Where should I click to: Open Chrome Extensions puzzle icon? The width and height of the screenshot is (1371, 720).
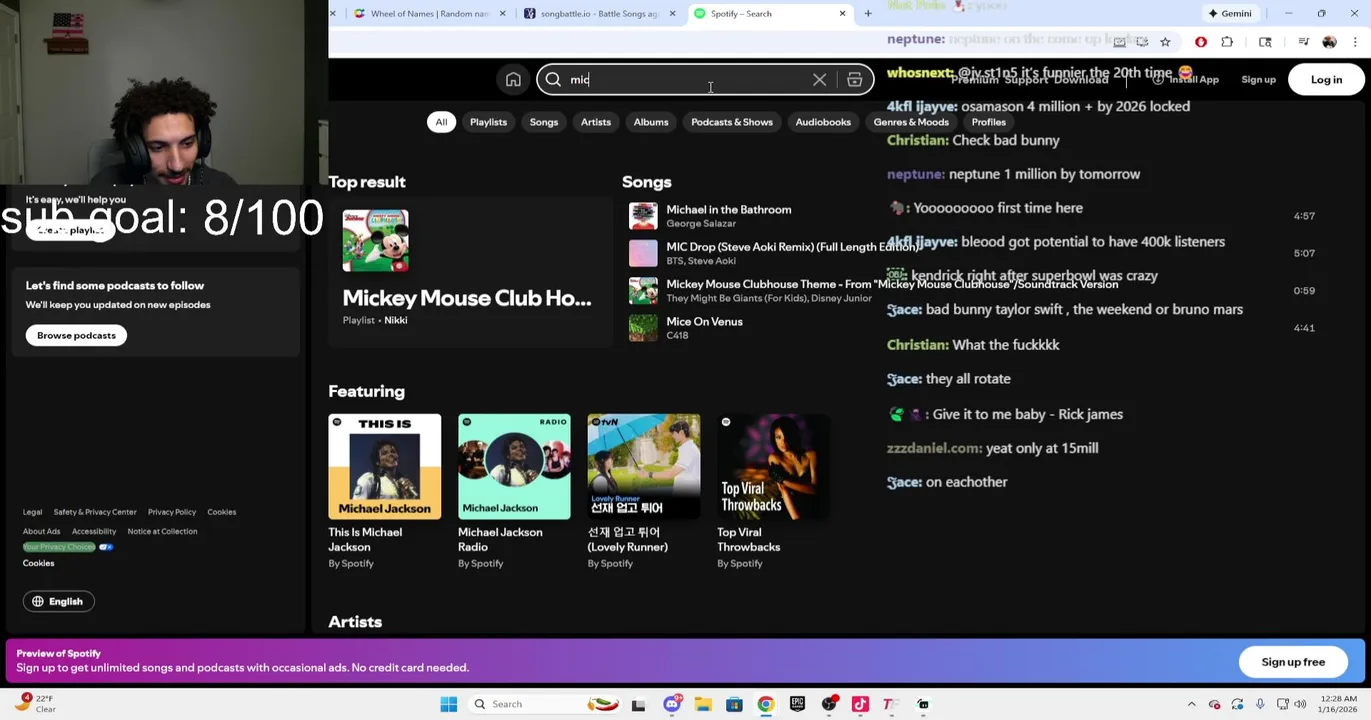[x=1227, y=42]
